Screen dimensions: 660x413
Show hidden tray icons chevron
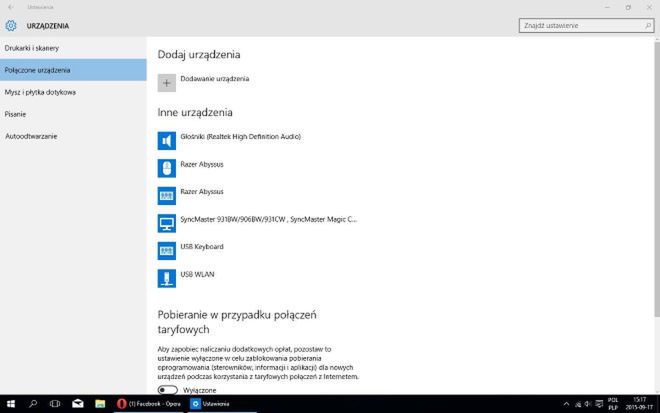click(567, 404)
